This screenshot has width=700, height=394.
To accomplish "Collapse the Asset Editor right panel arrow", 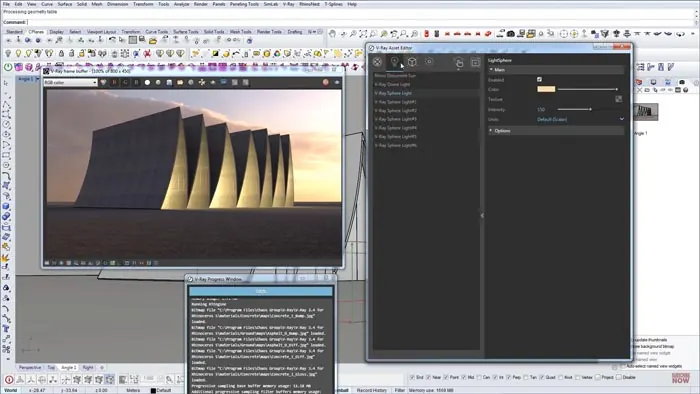I will [x=482, y=216].
